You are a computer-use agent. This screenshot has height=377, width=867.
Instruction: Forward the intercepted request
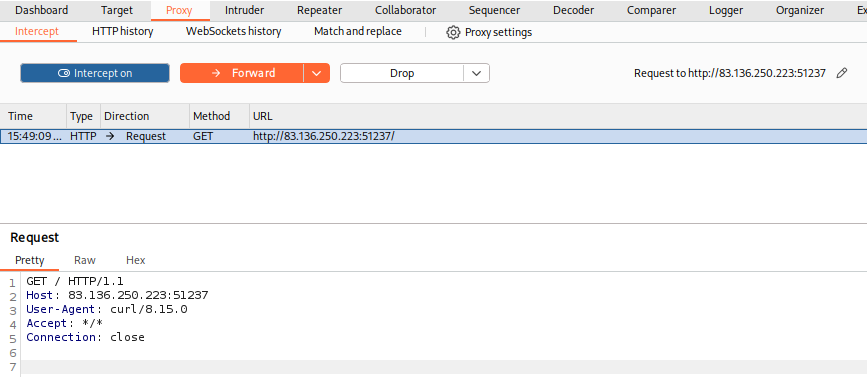tap(242, 73)
